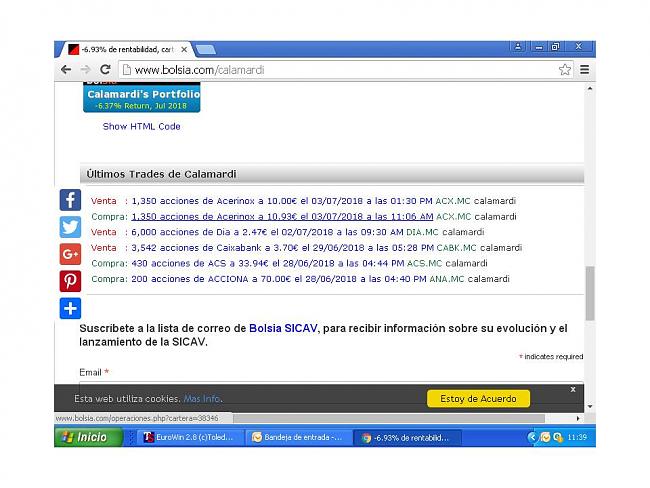Go forward with browser forward arrow
Screen dimensions: 650x488
coord(85,70)
